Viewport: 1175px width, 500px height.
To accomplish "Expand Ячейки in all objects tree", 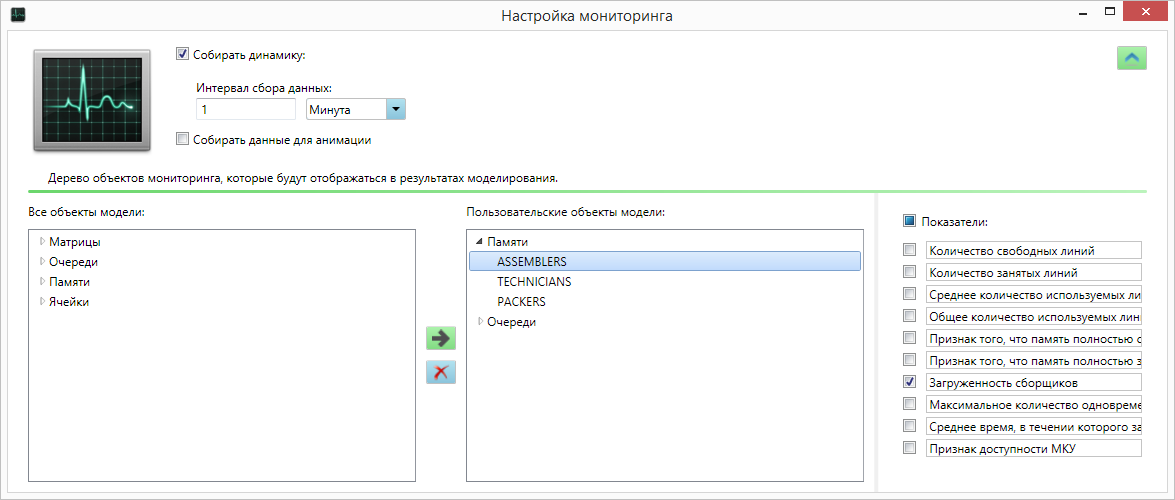I will point(43,301).
